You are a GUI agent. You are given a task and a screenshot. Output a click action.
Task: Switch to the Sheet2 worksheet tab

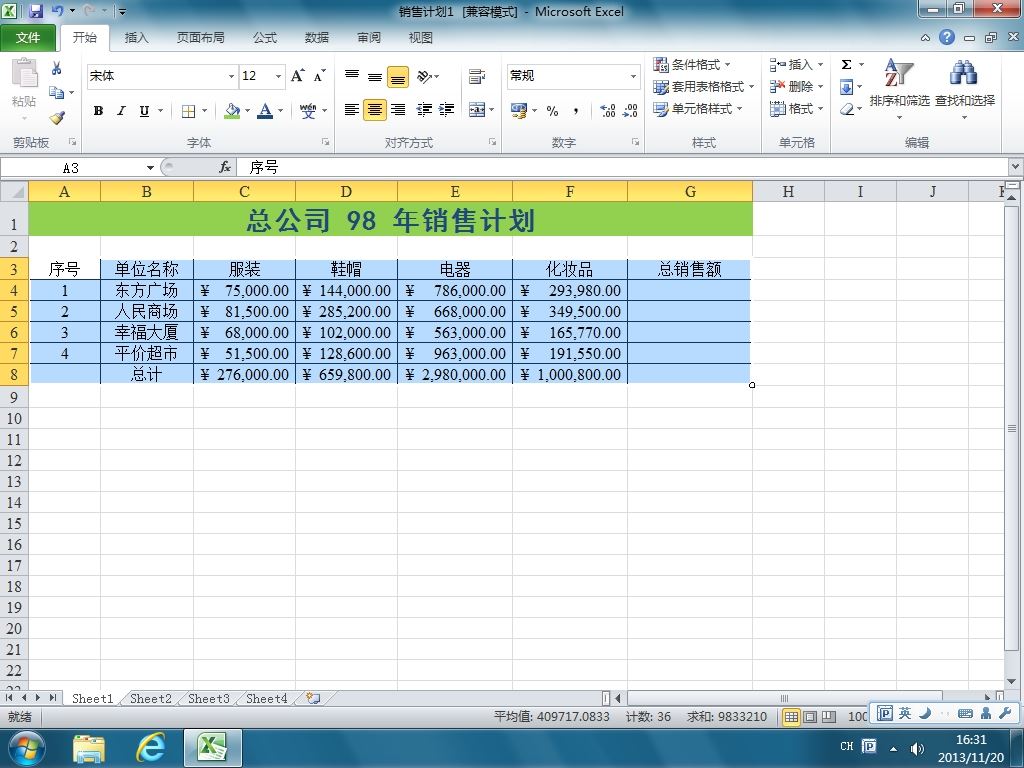[x=151, y=699]
